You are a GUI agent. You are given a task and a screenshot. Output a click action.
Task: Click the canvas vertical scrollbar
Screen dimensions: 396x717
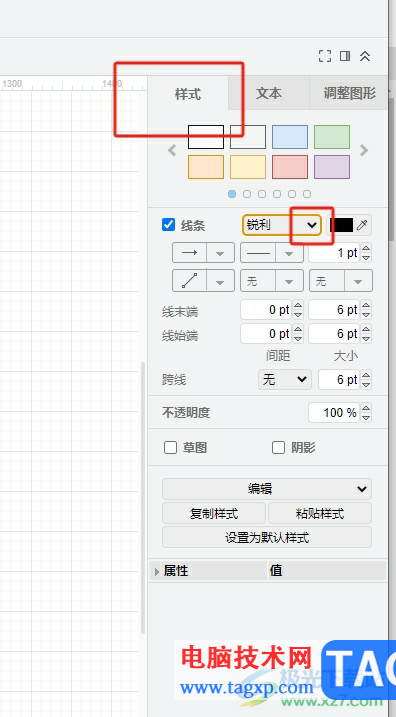143,498
